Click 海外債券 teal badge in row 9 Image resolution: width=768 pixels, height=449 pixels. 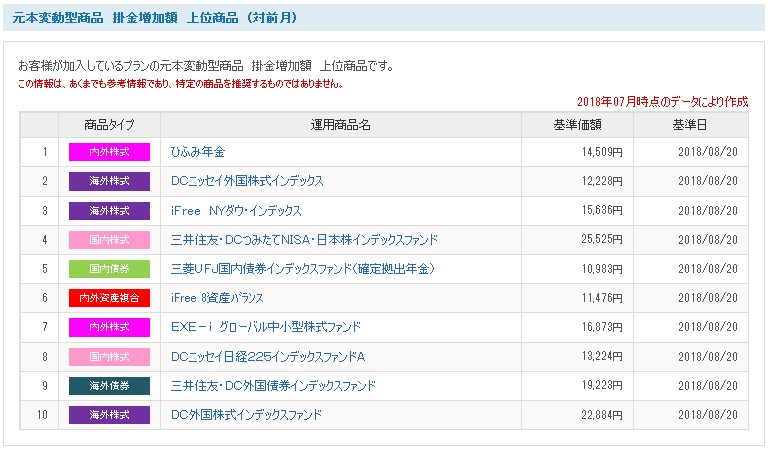pyautogui.click(x=109, y=385)
